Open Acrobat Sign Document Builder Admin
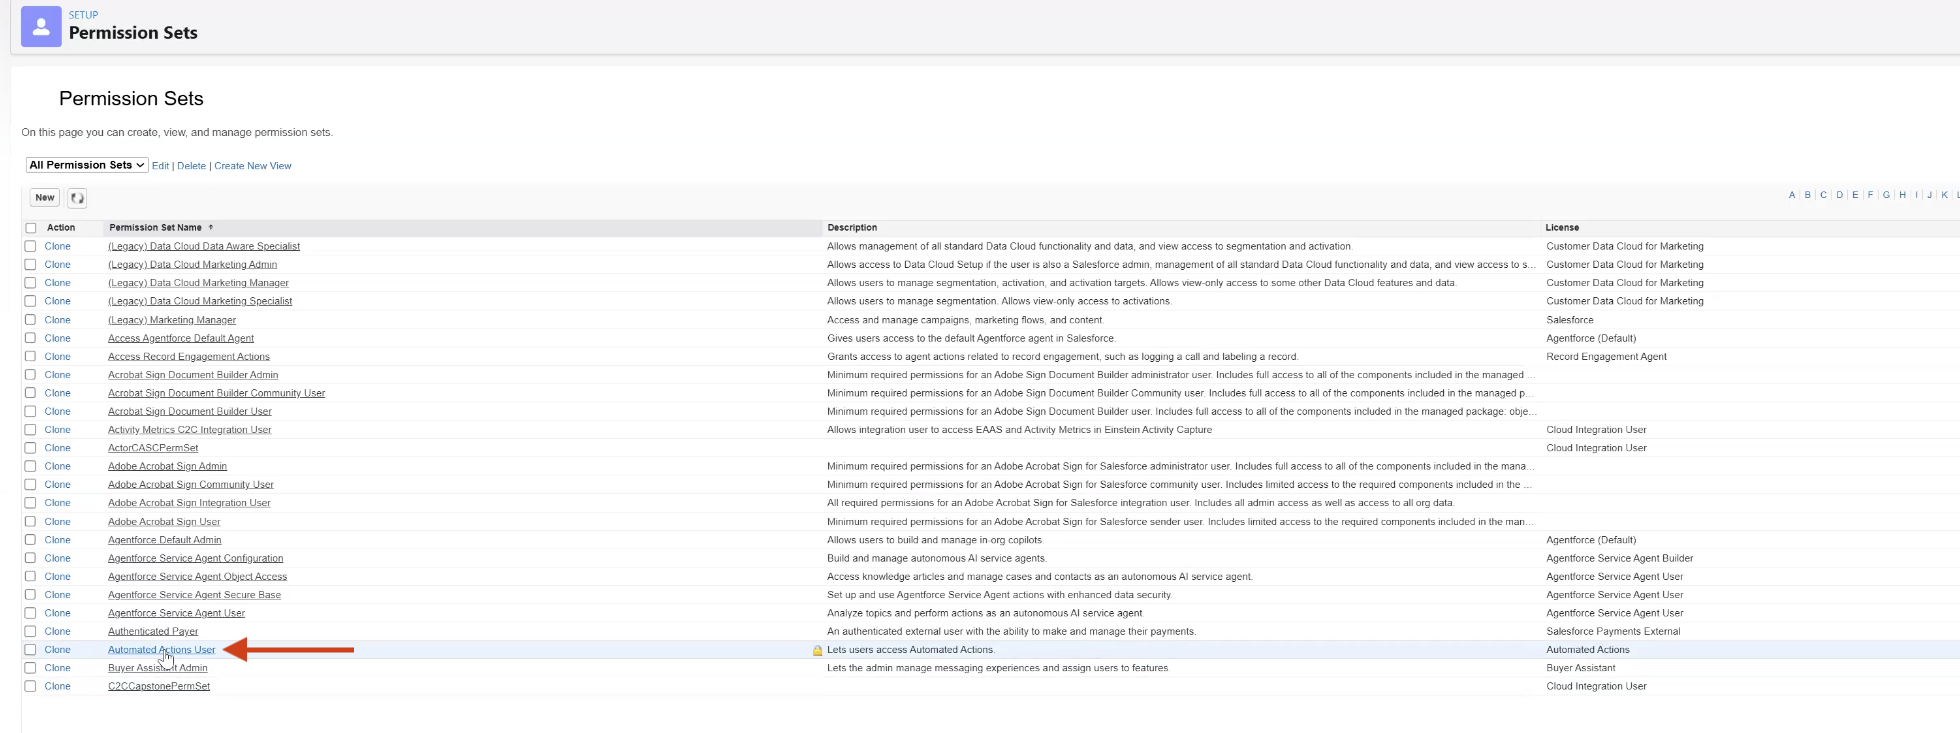Viewport: 1960px width, 733px height. pyautogui.click(x=193, y=375)
